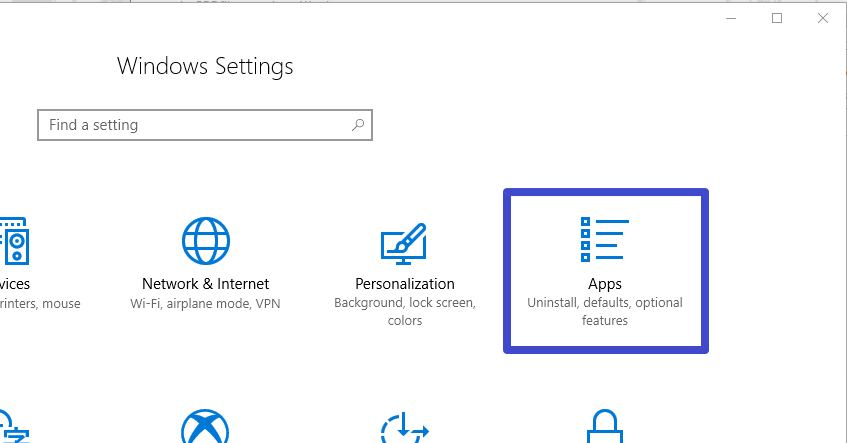Open the Network & Internet label

click(205, 284)
